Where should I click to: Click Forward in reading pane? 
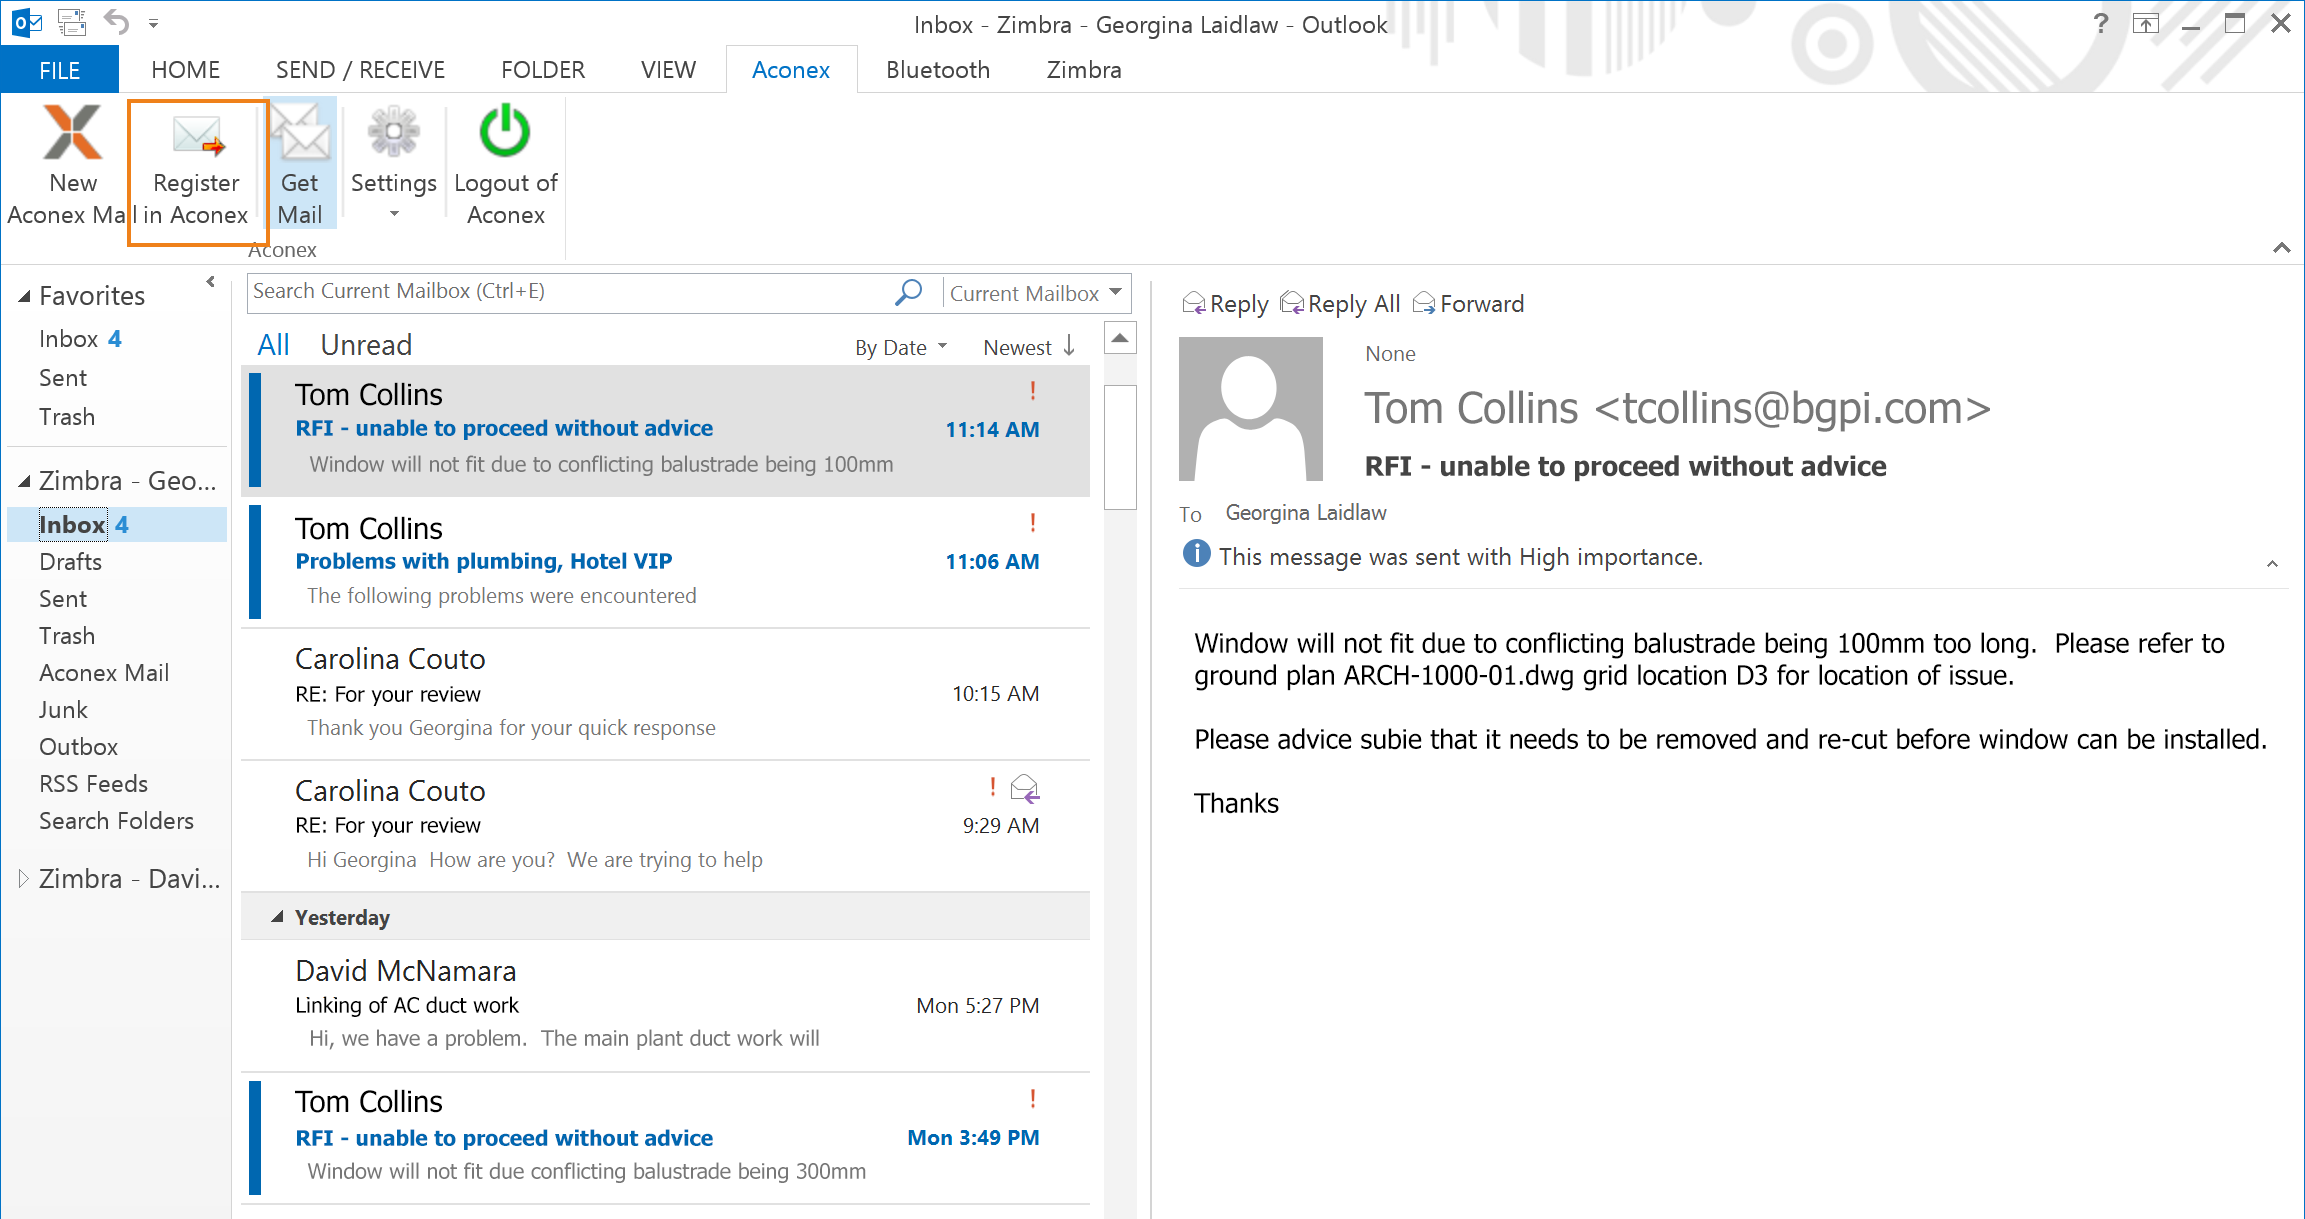1468,304
